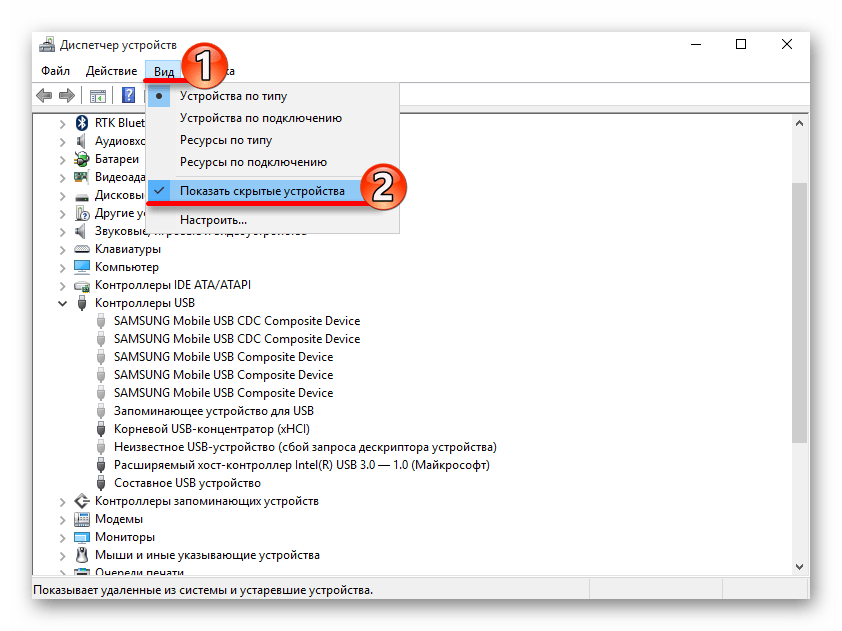Image resolution: width=842 pixels, height=631 pixels.
Task: Click the Видеоадаптеры display adapter icon
Action: [82, 177]
